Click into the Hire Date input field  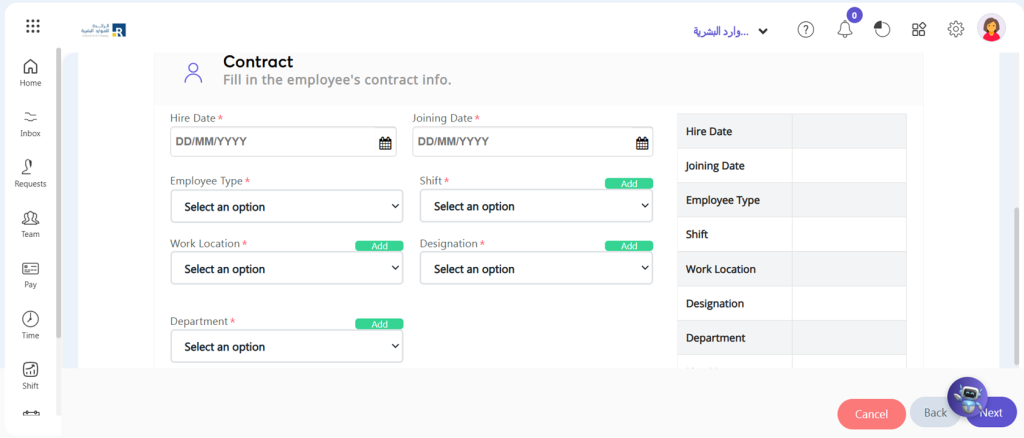point(283,142)
